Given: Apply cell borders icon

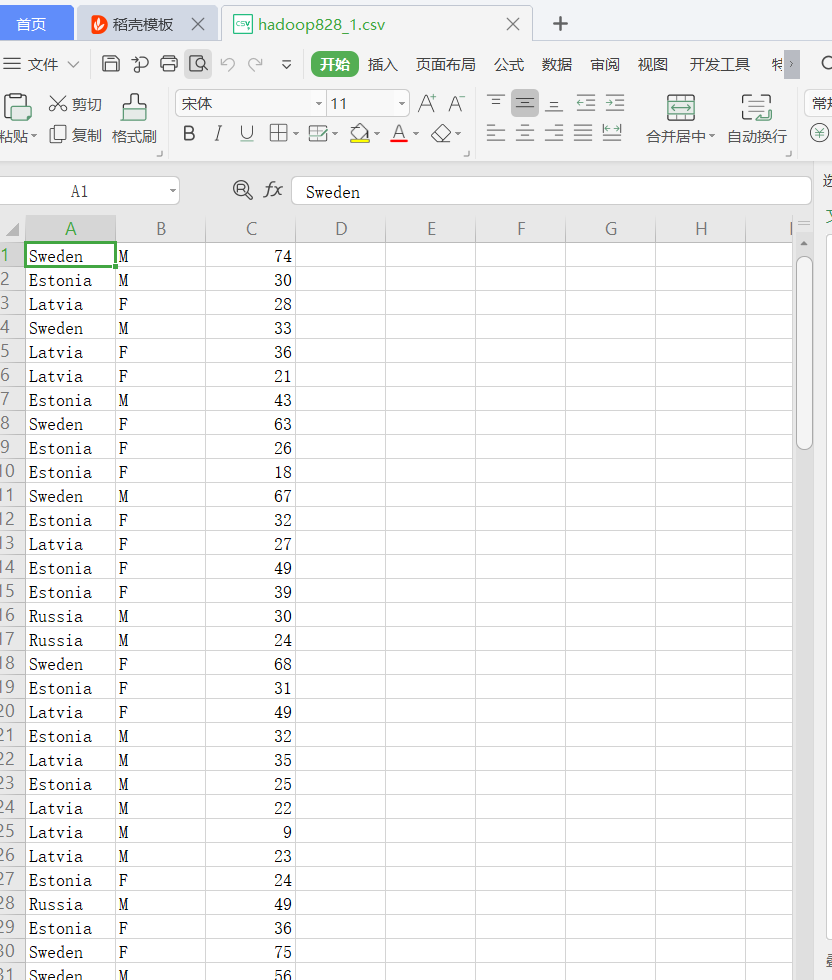Looking at the screenshot, I should click(278, 133).
